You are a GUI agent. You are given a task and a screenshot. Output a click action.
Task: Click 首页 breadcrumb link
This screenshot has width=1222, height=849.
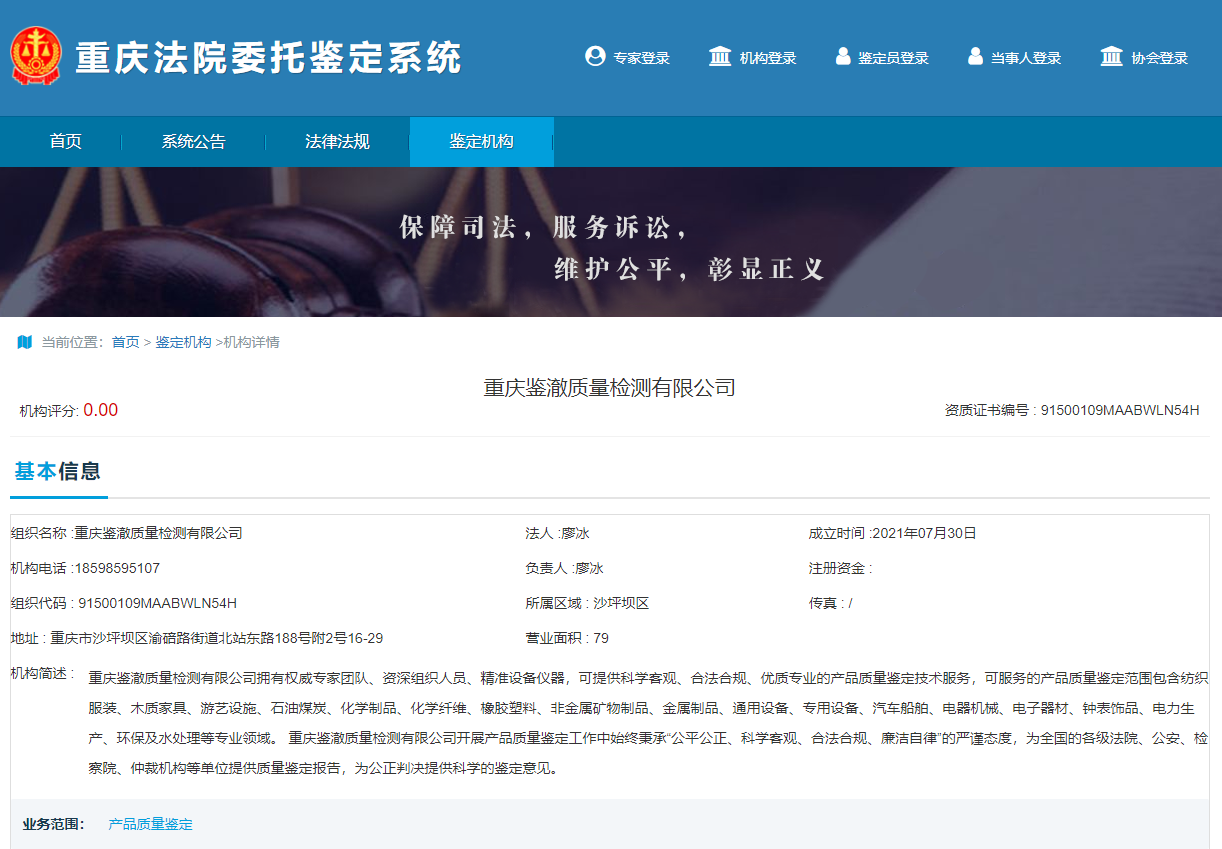[x=126, y=342]
